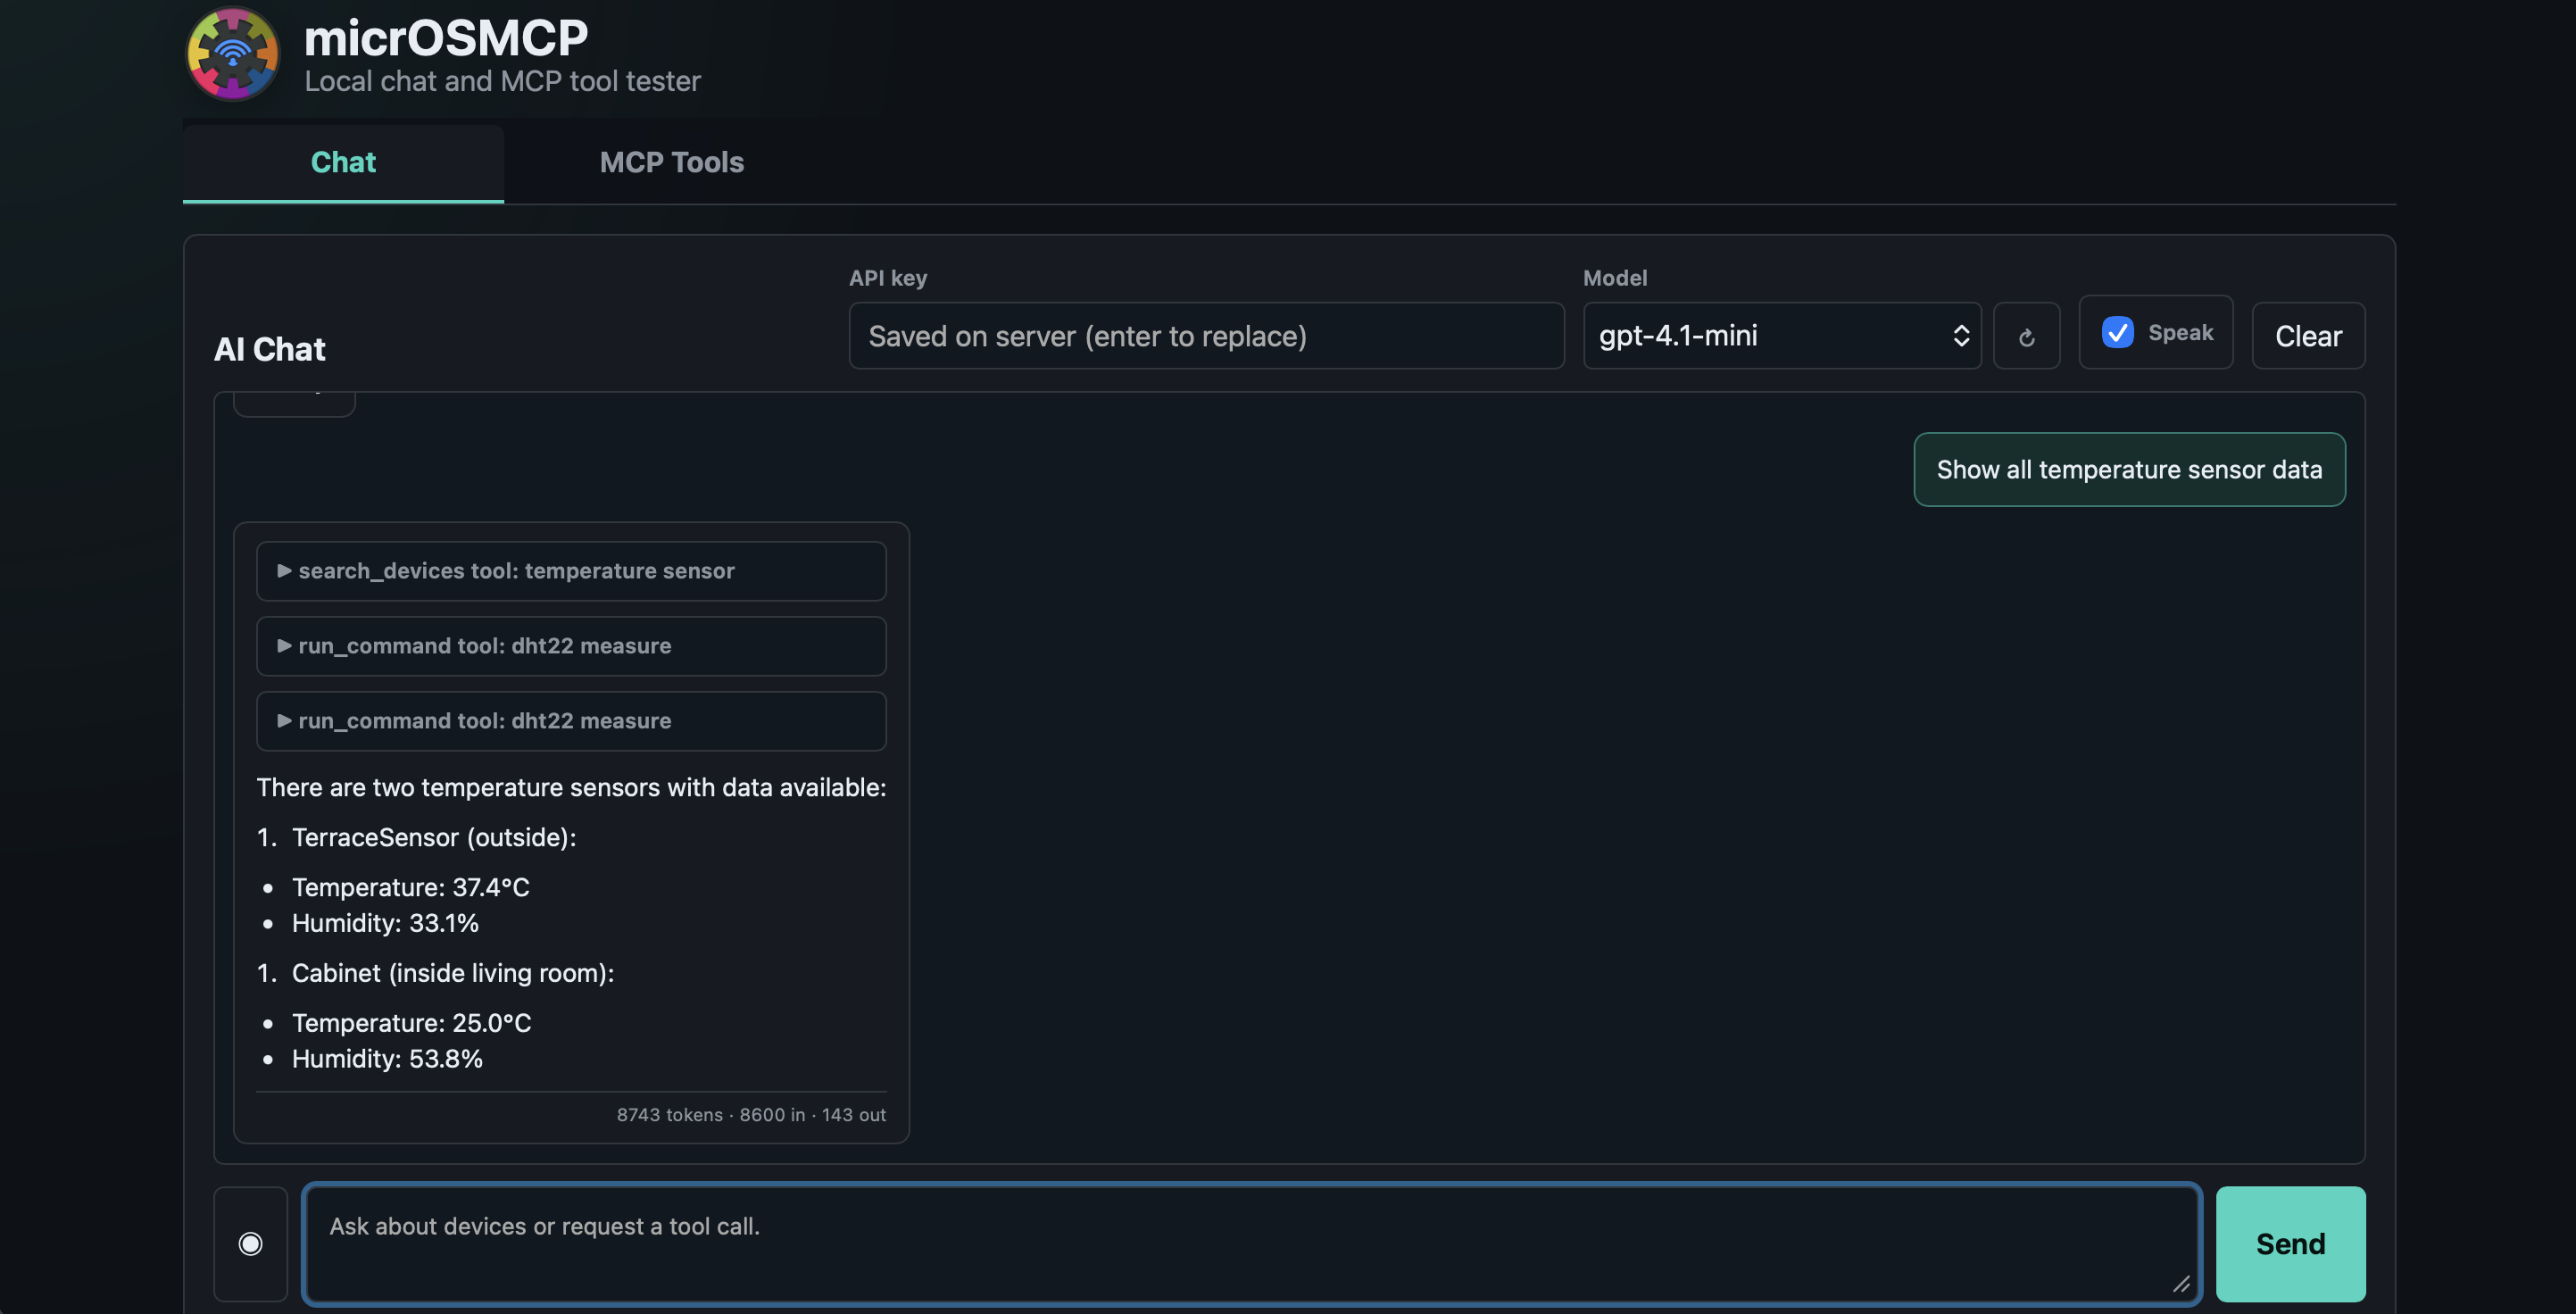Open the MCP Tools tab
This screenshot has width=2576, height=1314.
[671, 162]
